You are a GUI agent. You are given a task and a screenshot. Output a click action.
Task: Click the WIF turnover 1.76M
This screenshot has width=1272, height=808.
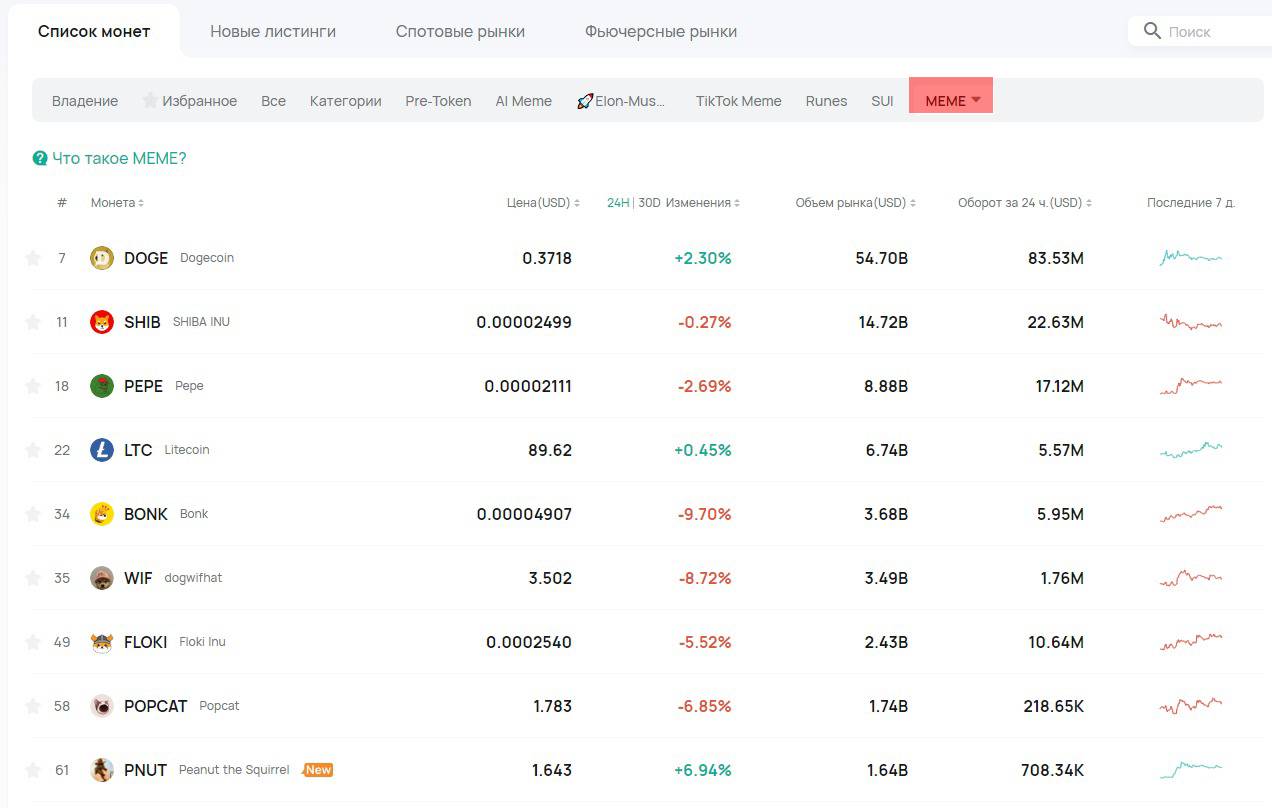(x=1062, y=578)
